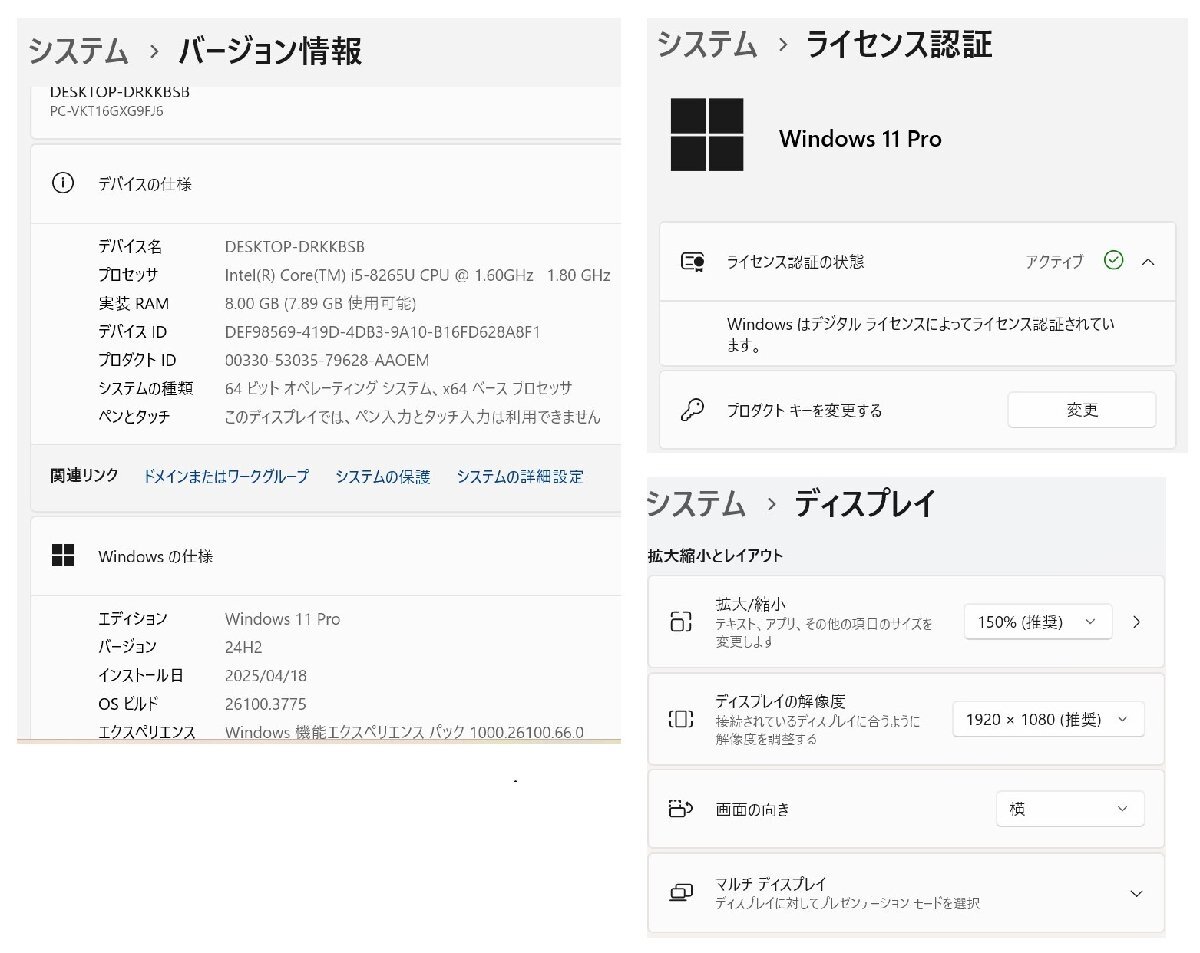1200x953 pixels.
Task: Click the green アクティブ checkmark
Action: 1113,261
